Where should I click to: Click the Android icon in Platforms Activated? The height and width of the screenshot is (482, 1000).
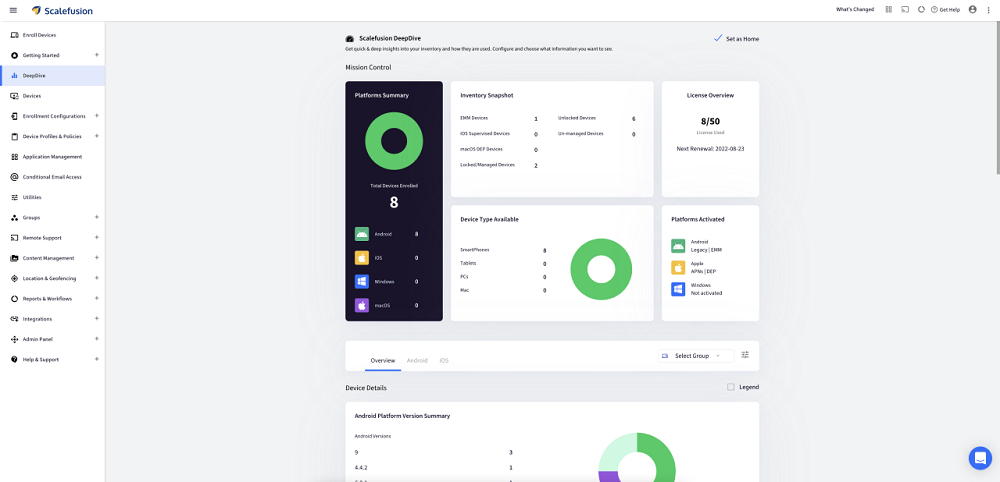[678, 245]
